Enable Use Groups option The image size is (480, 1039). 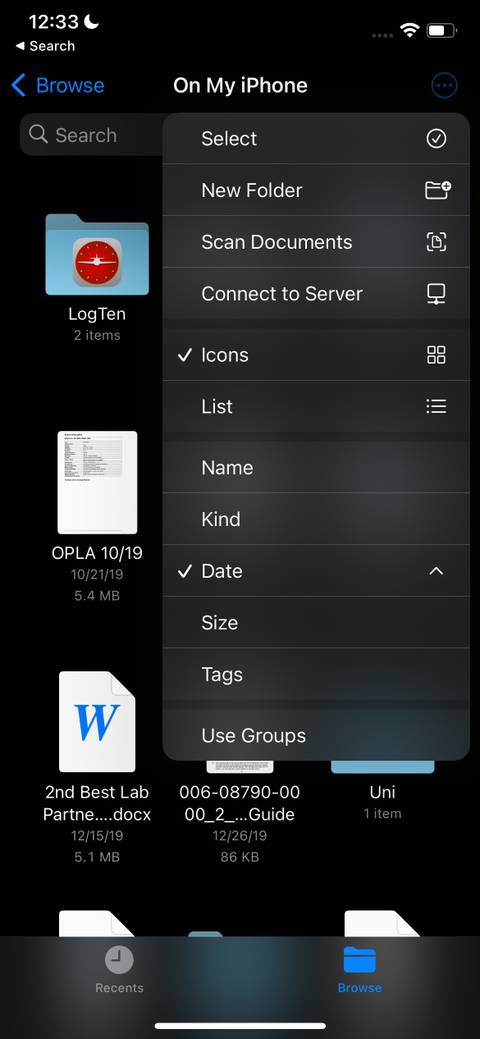point(316,736)
